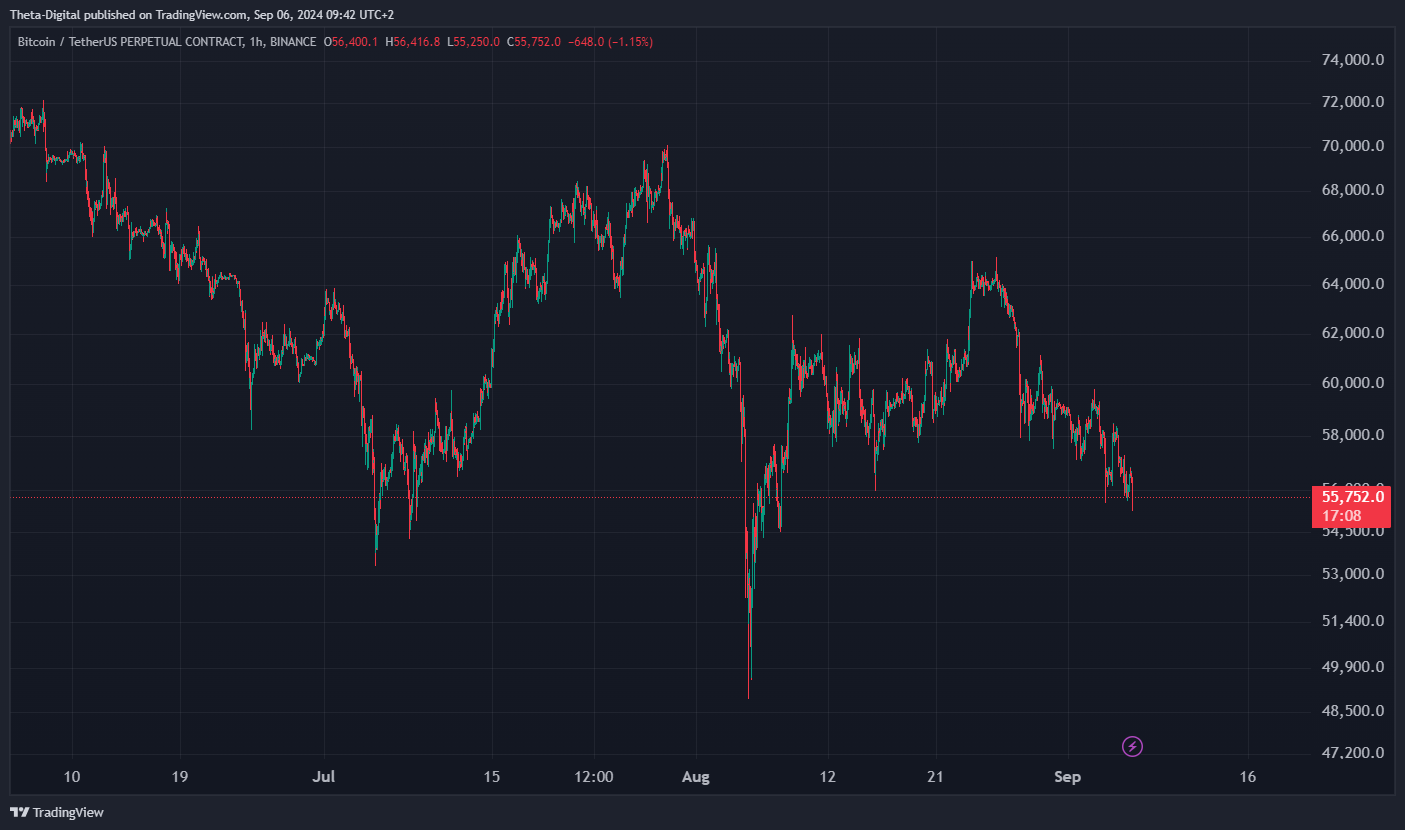The image size is (1405, 830).
Task: Click the 64,000.0 price axis label
Action: point(1352,284)
